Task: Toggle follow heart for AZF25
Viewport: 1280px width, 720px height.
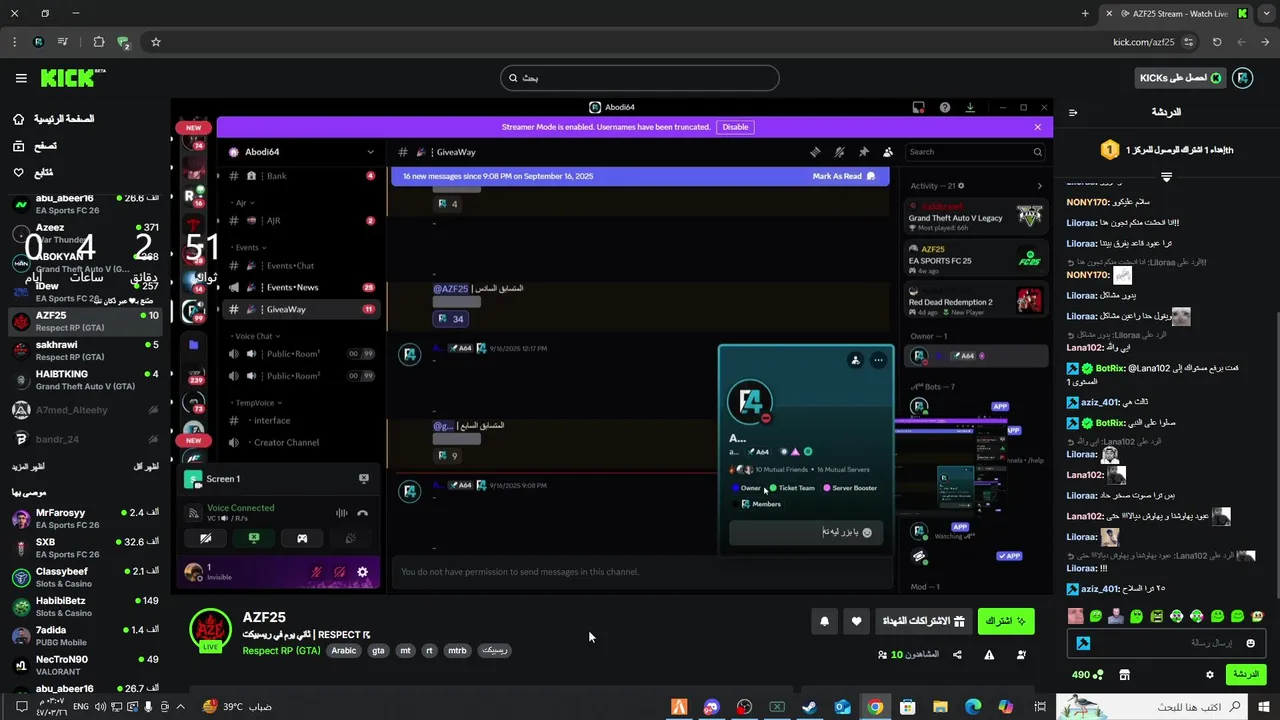Action: point(856,621)
